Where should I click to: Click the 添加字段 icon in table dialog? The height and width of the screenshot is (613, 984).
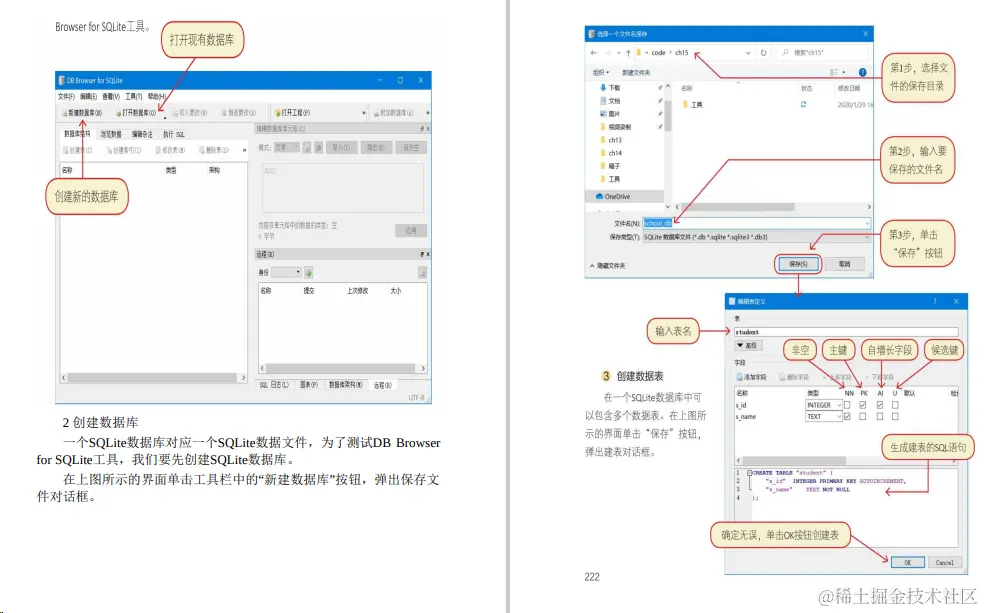click(740, 377)
